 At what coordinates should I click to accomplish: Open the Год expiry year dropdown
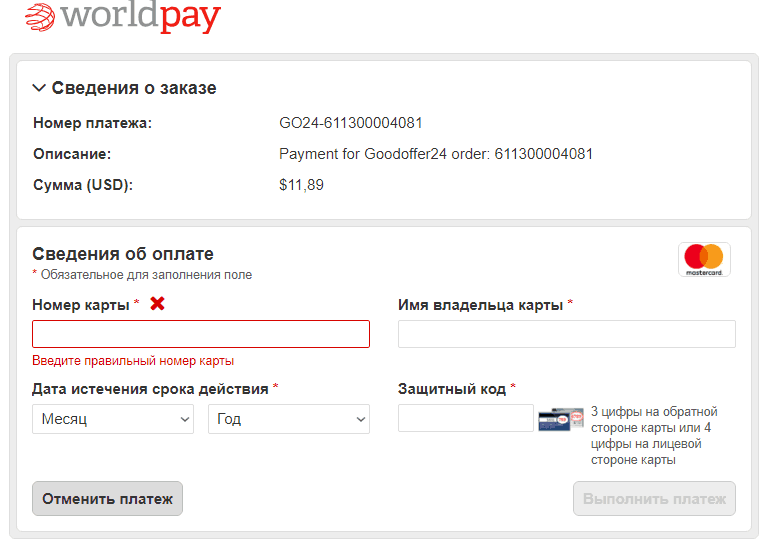(x=288, y=419)
